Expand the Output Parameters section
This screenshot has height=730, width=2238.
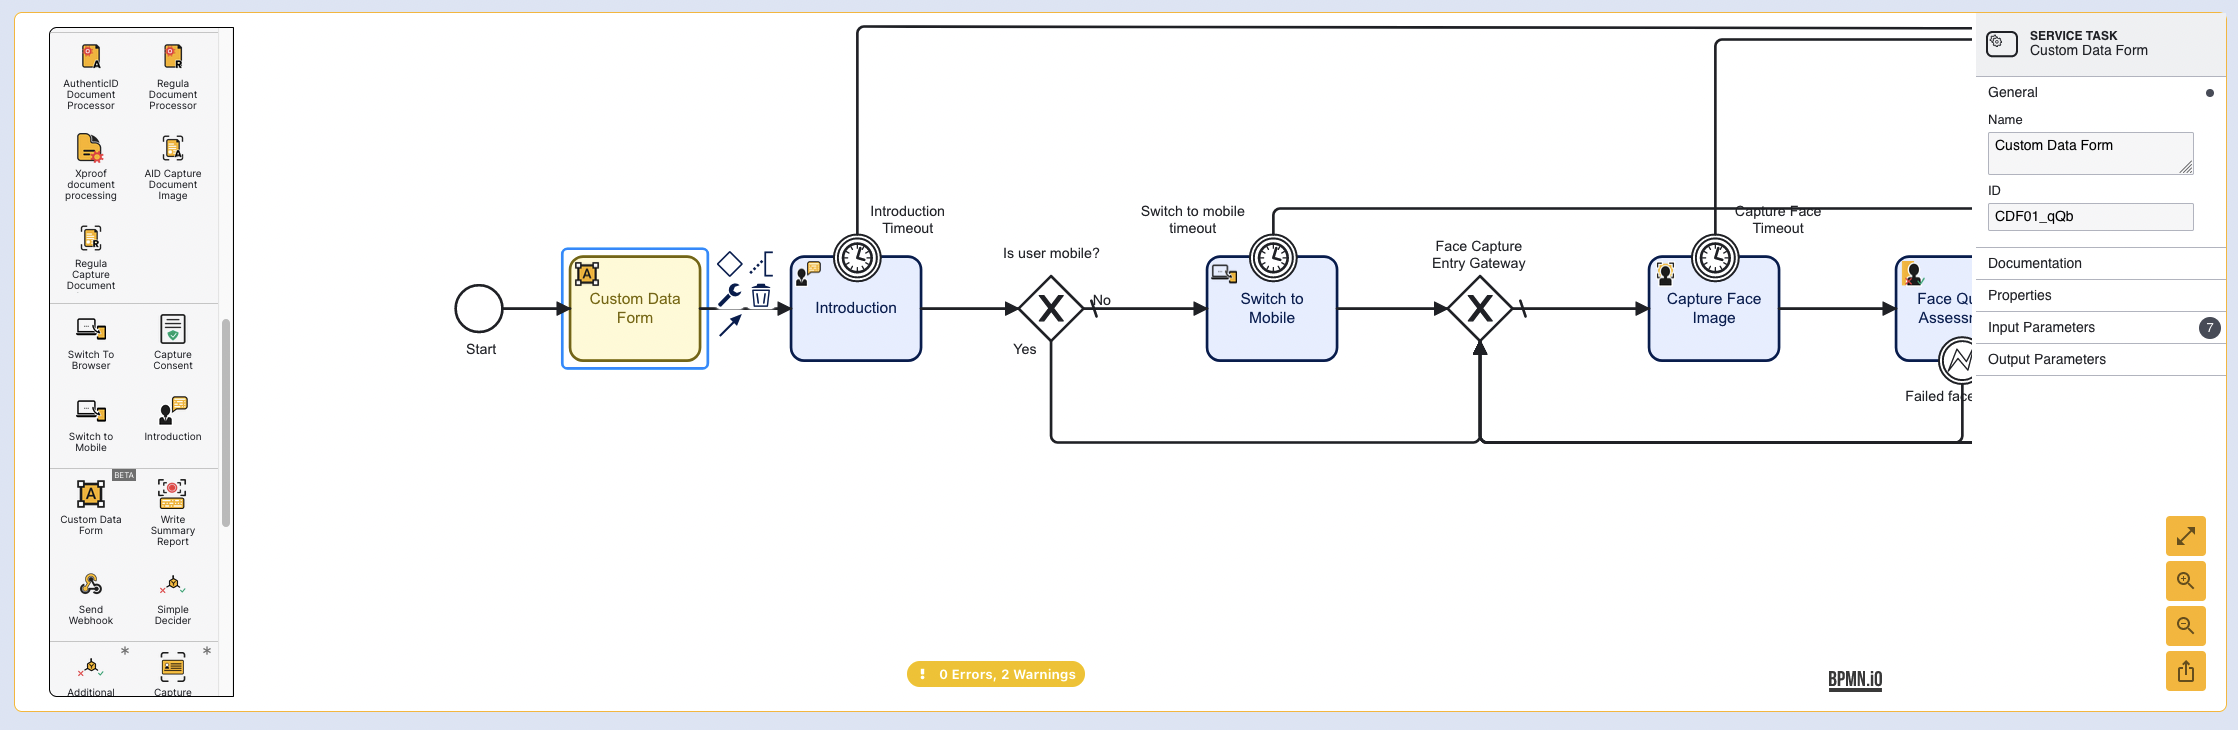[x=2101, y=359]
